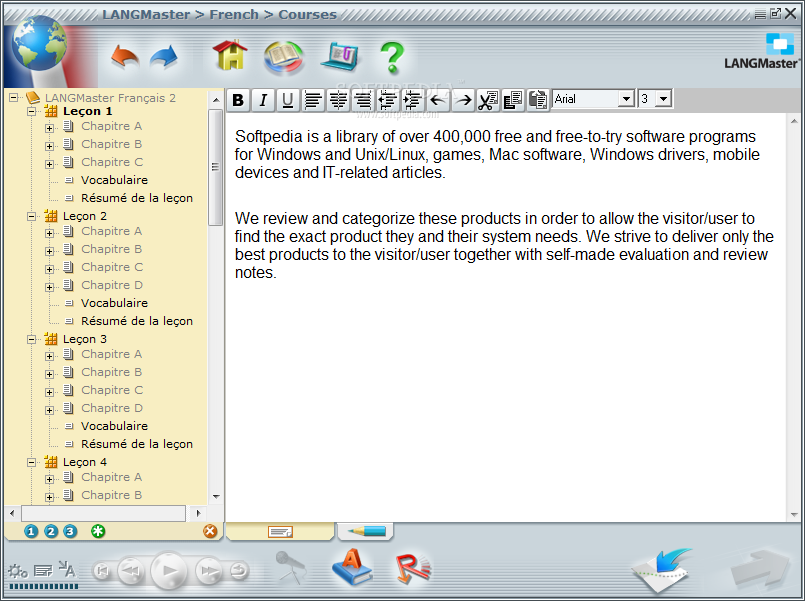The width and height of the screenshot is (805, 601).
Task: Increase paragraph indent
Action: tap(413, 100)
